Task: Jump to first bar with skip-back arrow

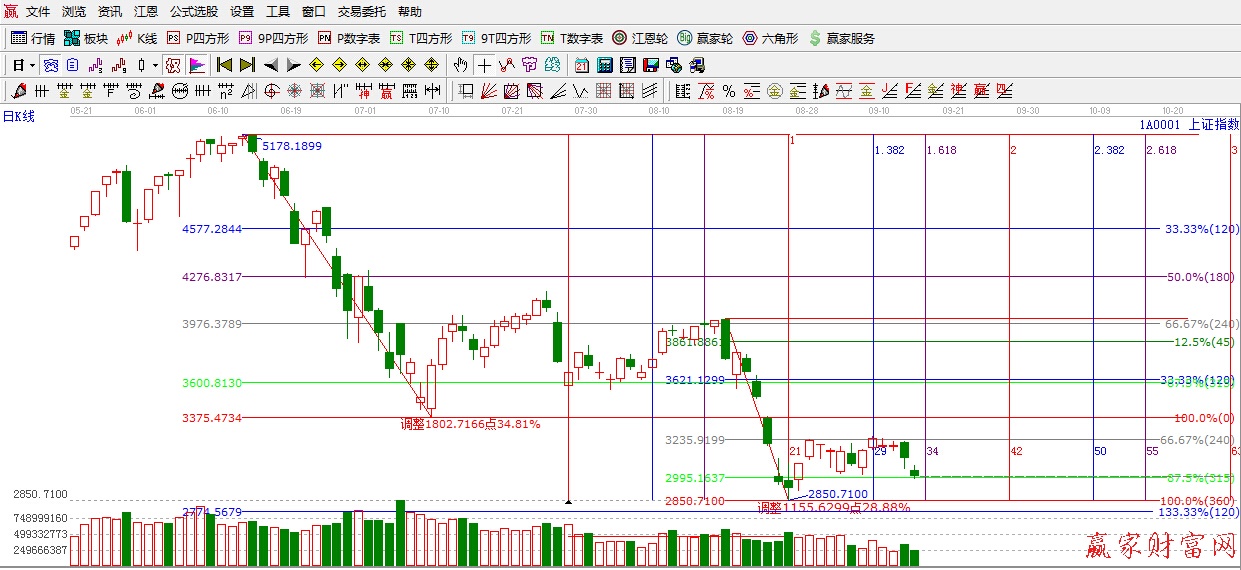Action: coord(224,65)
